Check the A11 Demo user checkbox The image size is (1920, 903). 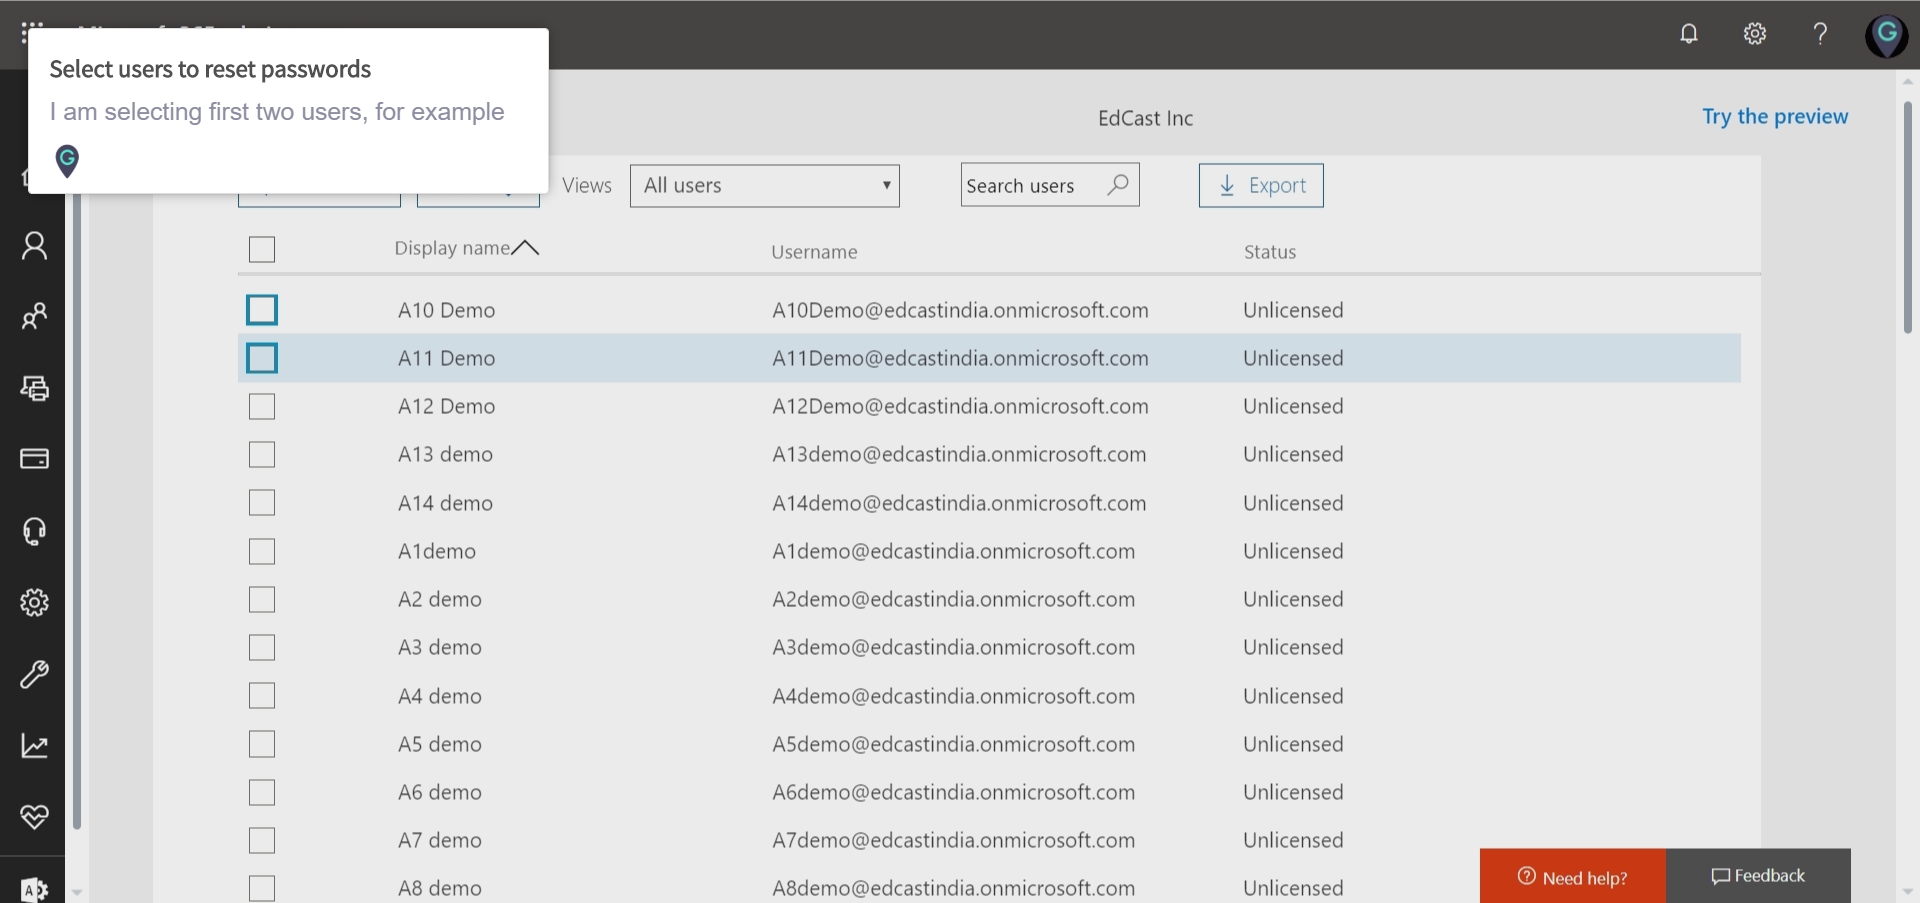[x=262, y=358]
